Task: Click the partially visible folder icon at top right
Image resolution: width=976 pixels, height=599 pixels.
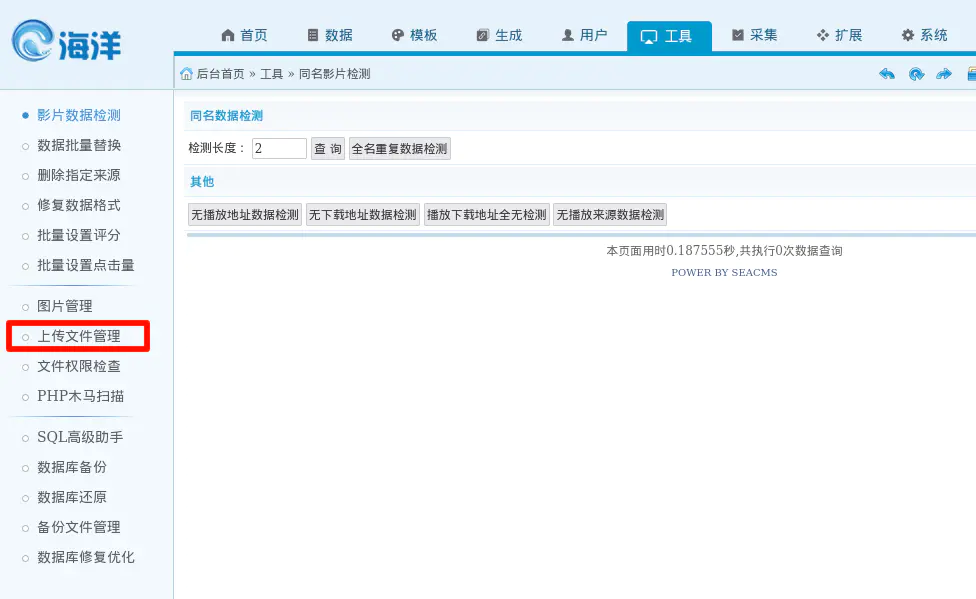Action: pos(971,74)
